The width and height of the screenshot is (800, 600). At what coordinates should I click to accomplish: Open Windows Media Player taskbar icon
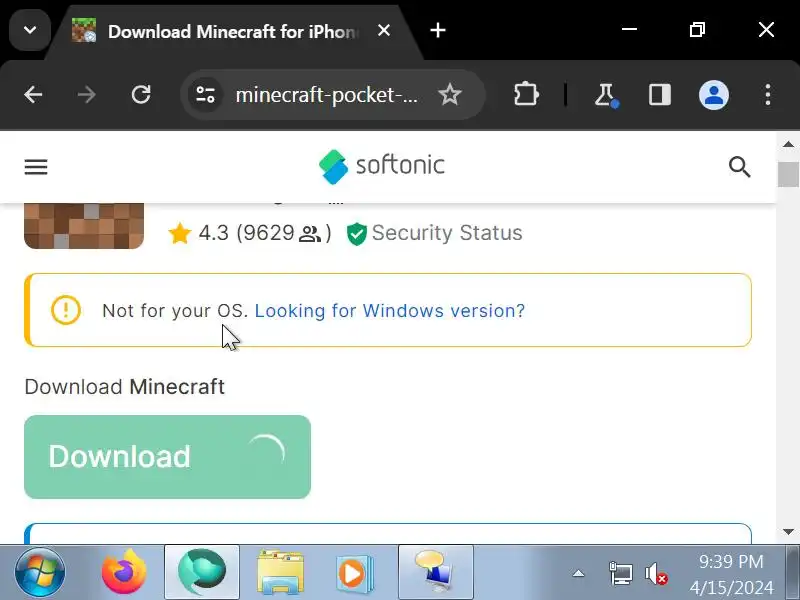(355, 573)
